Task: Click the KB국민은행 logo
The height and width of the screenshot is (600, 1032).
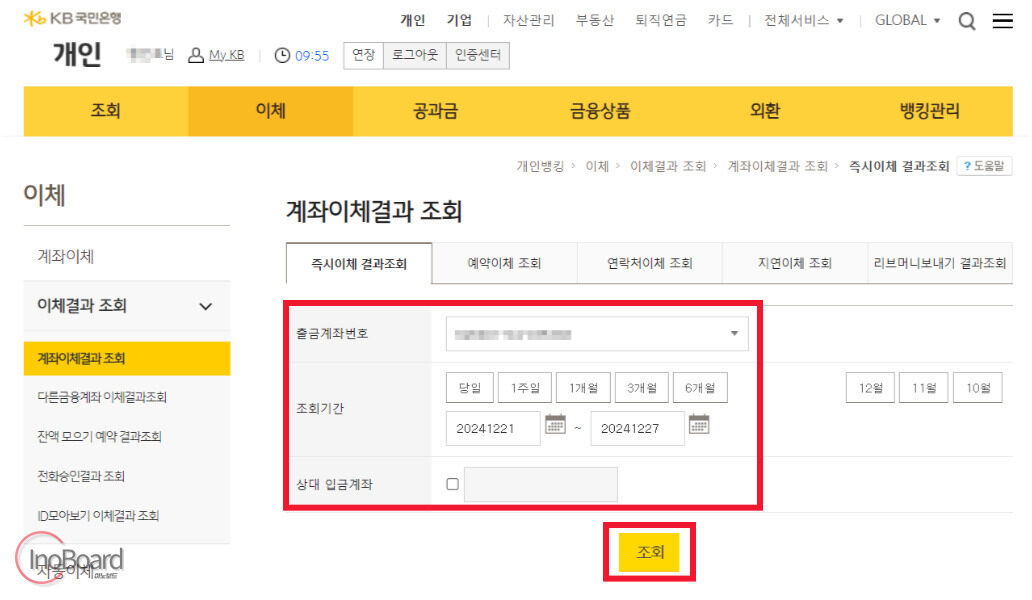Action: [72, 18]
